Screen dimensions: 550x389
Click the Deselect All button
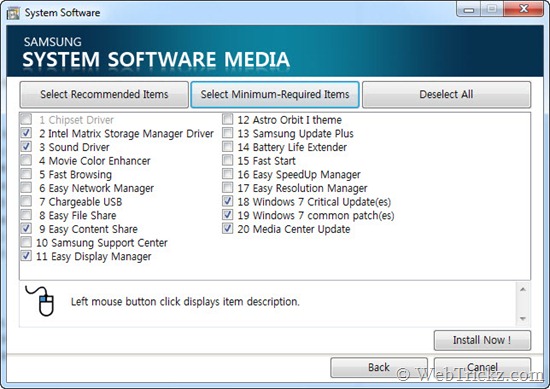point(446,94)
